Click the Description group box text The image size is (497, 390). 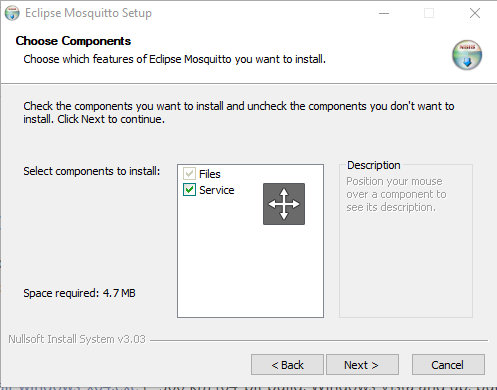[x=396, y=194]
